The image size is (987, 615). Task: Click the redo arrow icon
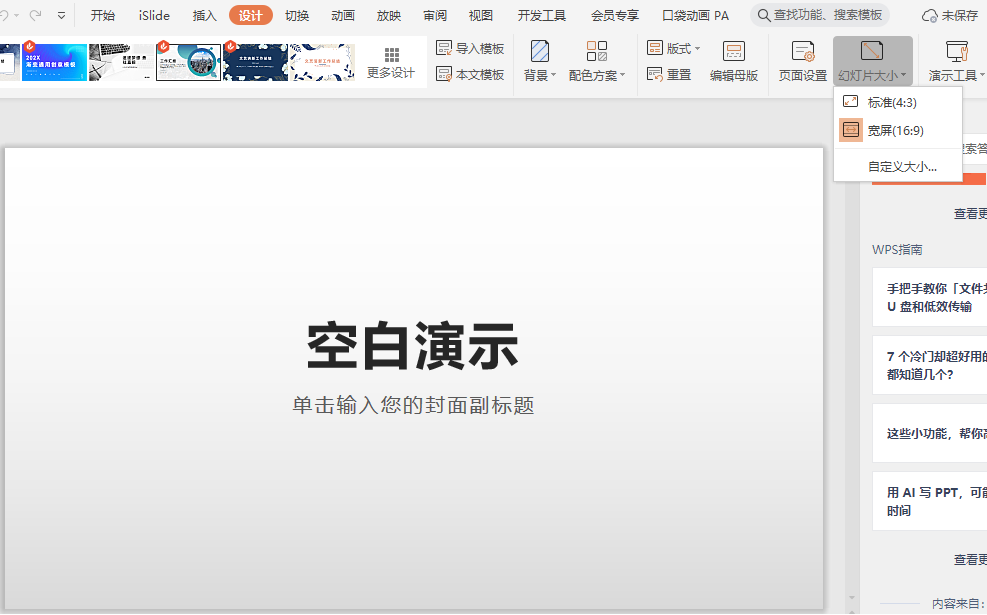pyautogui.click(x=35, y=15)
